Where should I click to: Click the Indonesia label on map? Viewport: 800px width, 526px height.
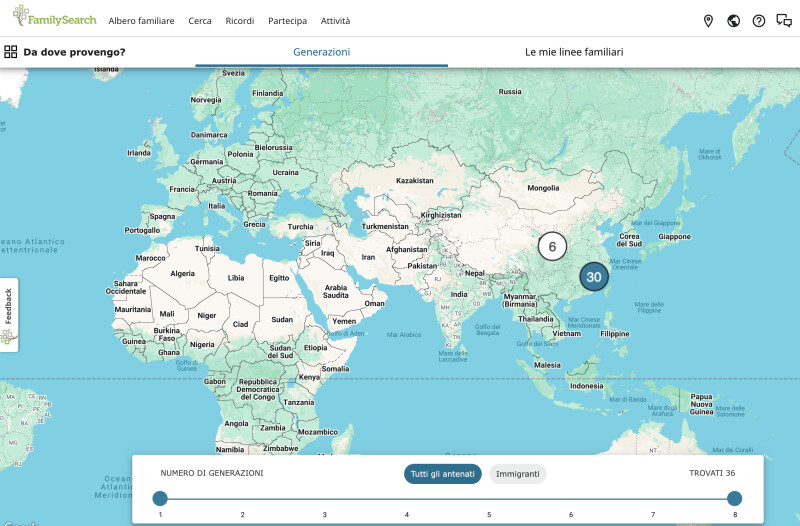point(586,386)
